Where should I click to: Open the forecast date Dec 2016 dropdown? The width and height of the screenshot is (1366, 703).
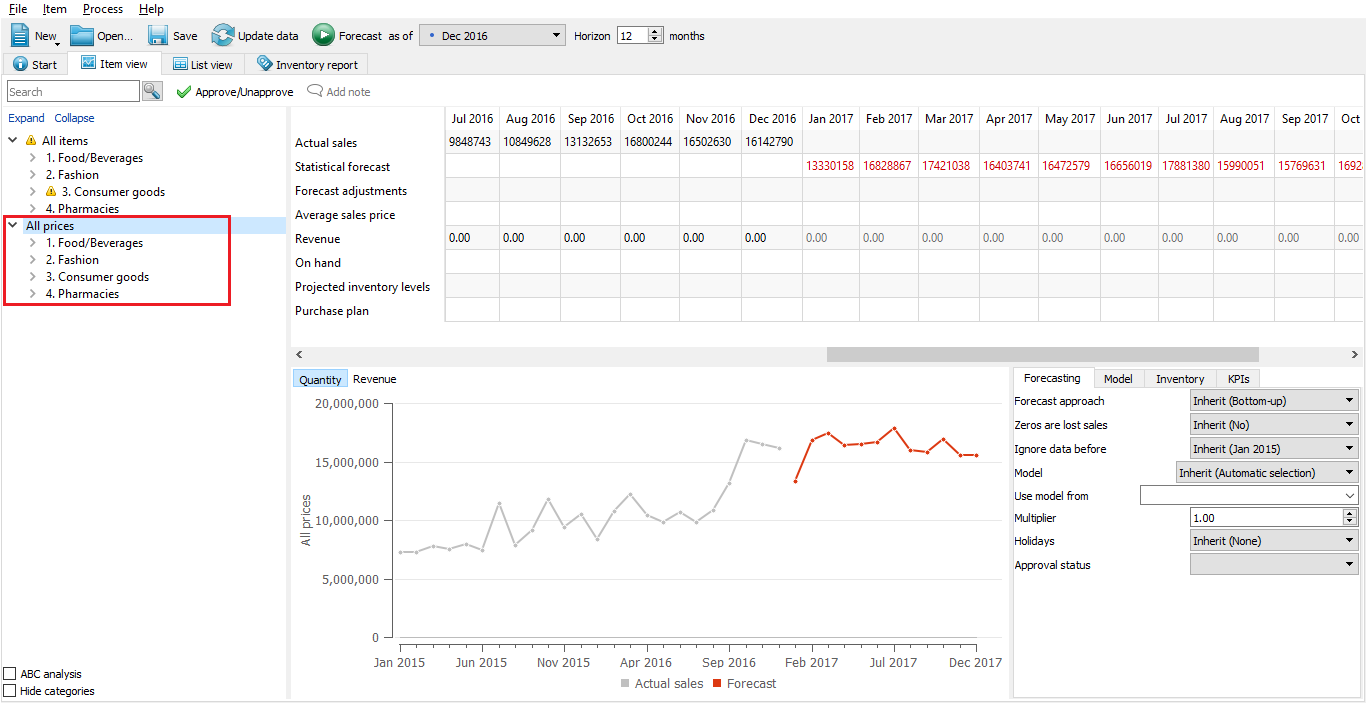click(x=492, y=36)
